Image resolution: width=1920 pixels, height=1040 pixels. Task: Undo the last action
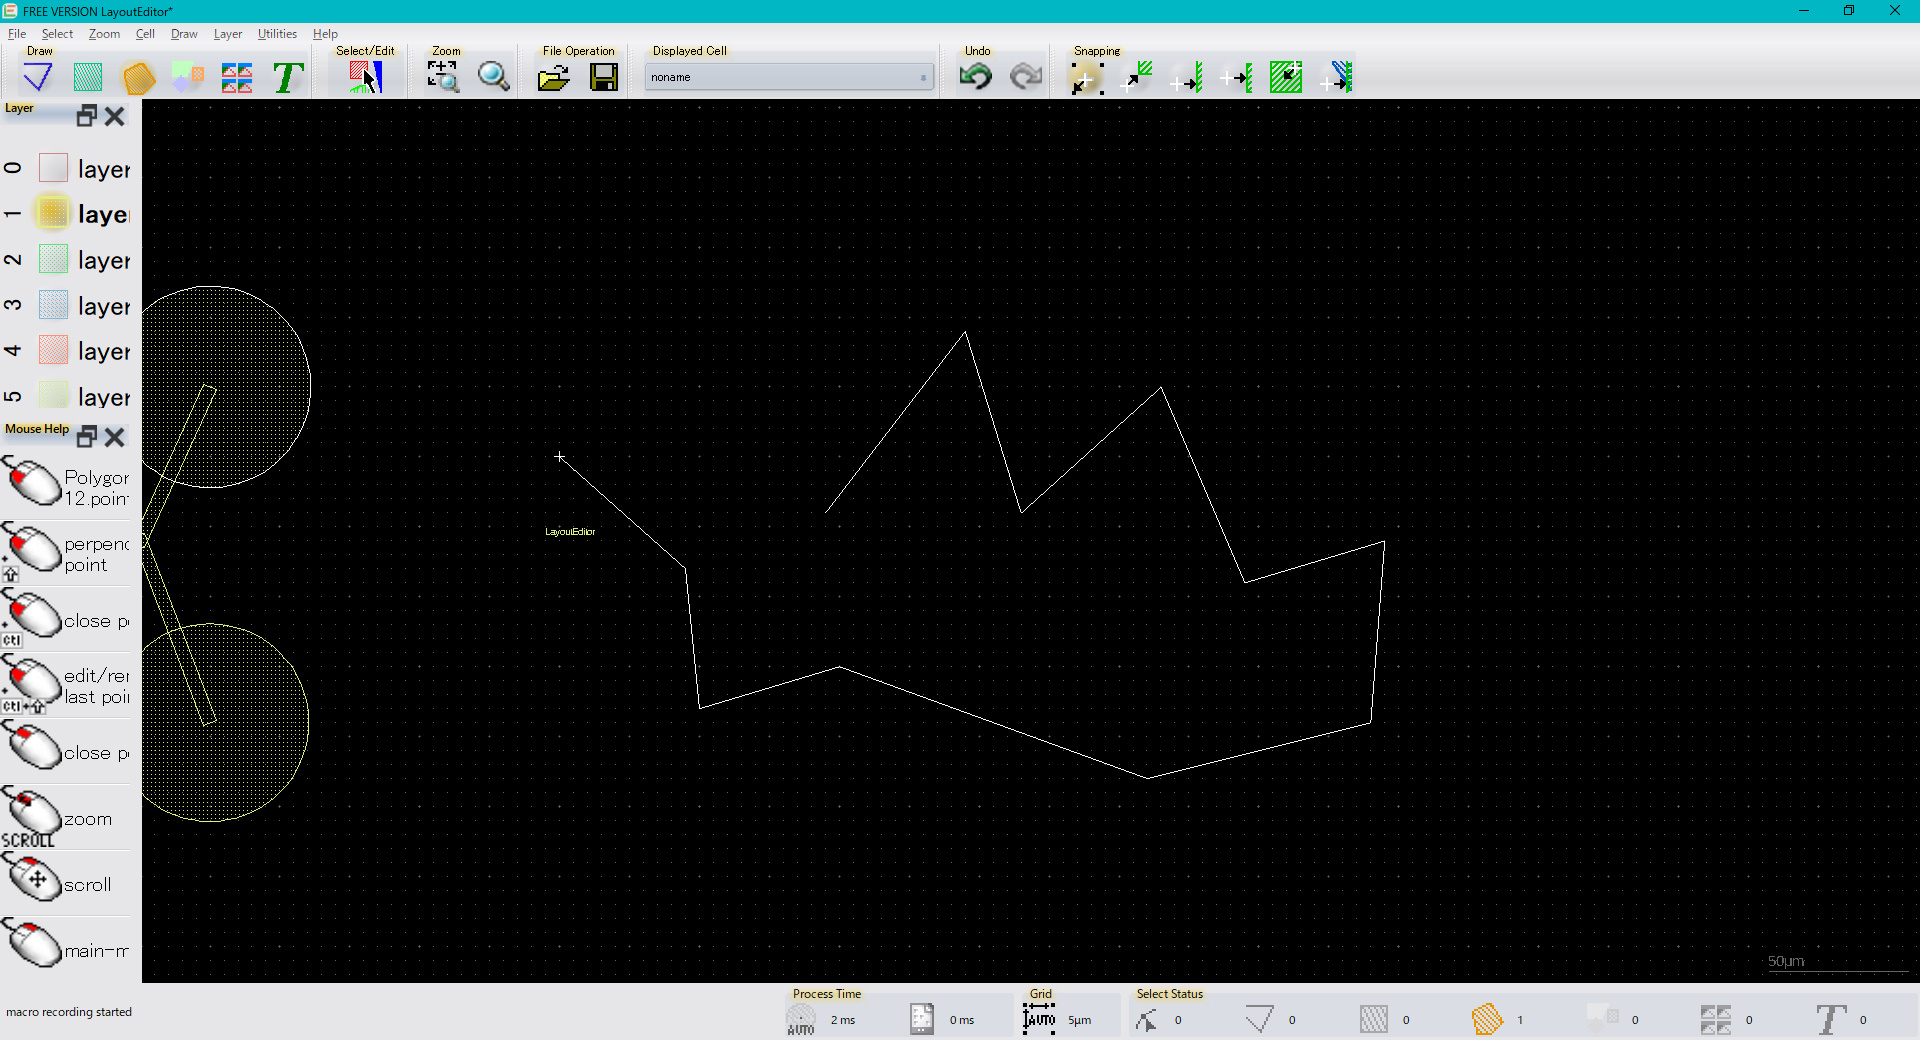(975, 77)
